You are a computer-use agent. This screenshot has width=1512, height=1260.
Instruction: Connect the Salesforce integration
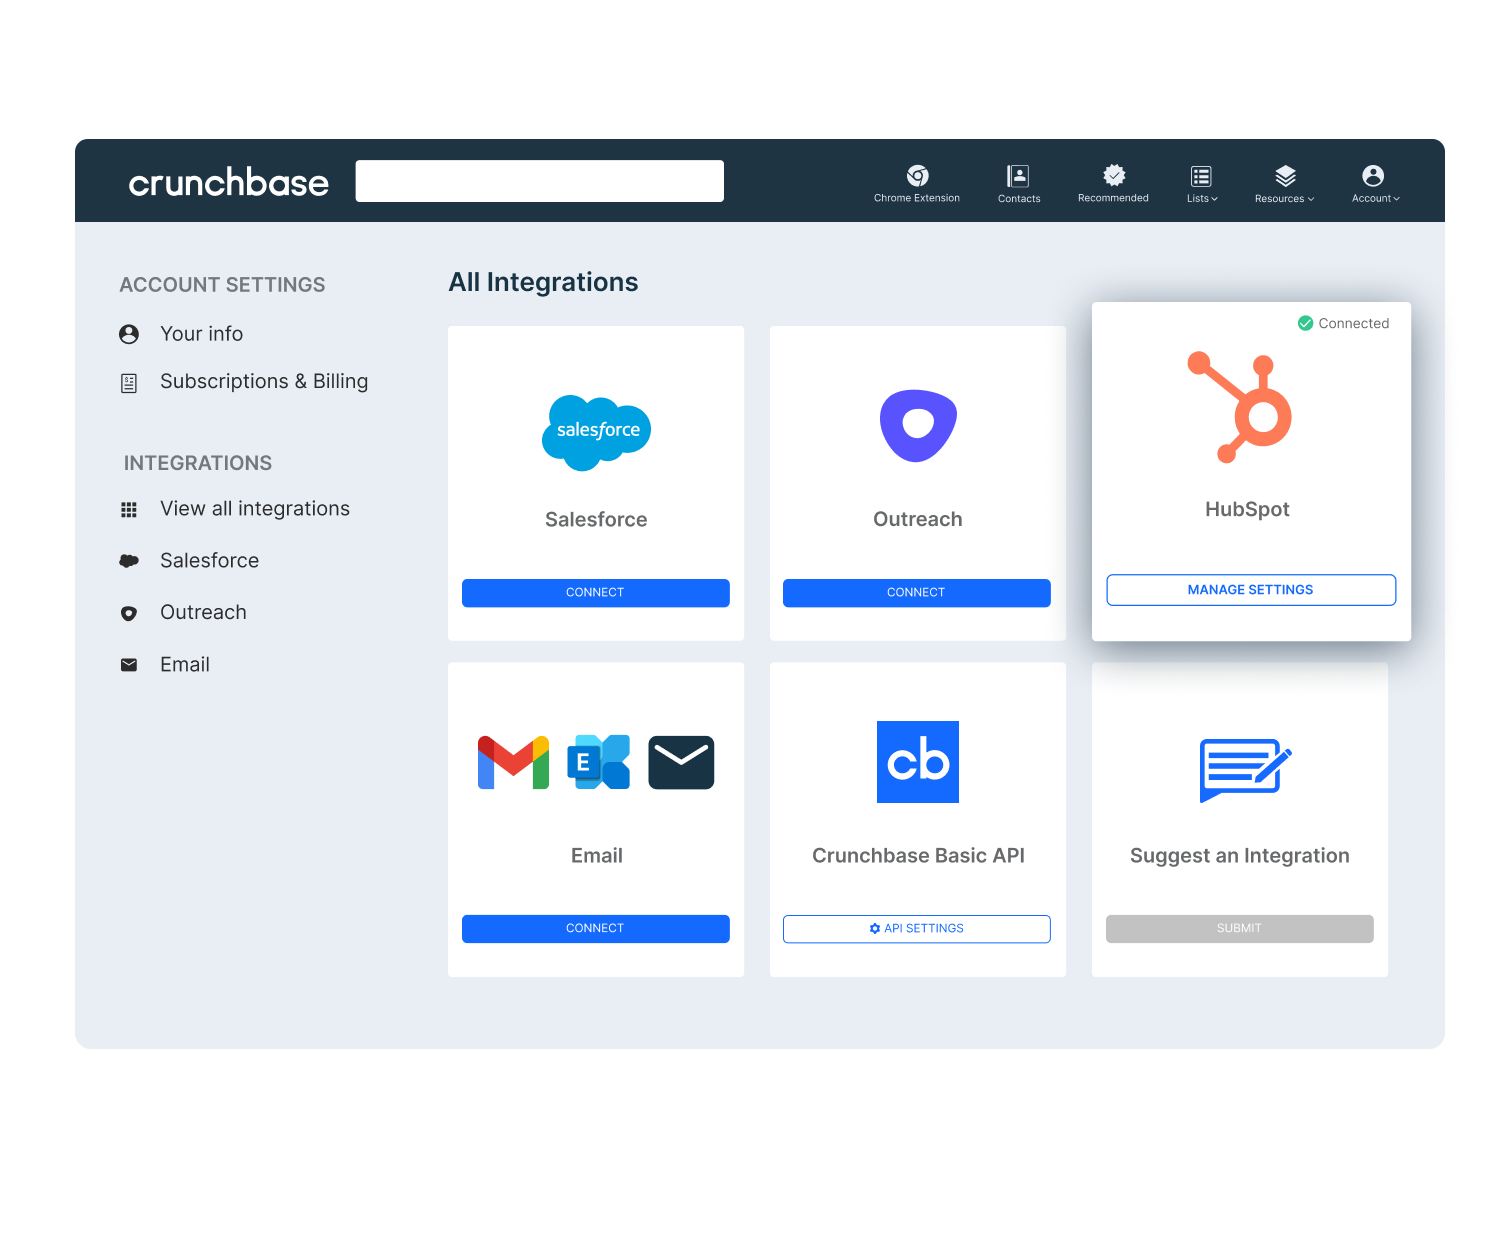click(596, 593)
